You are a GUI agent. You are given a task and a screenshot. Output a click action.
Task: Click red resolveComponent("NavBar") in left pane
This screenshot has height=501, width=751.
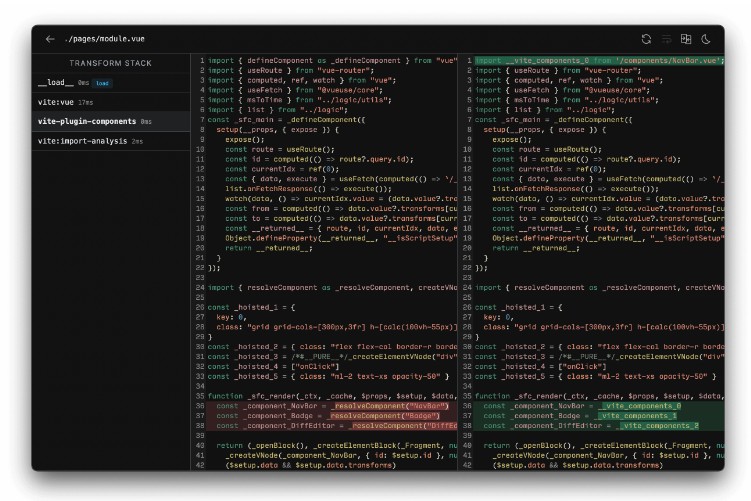(390, 406)
